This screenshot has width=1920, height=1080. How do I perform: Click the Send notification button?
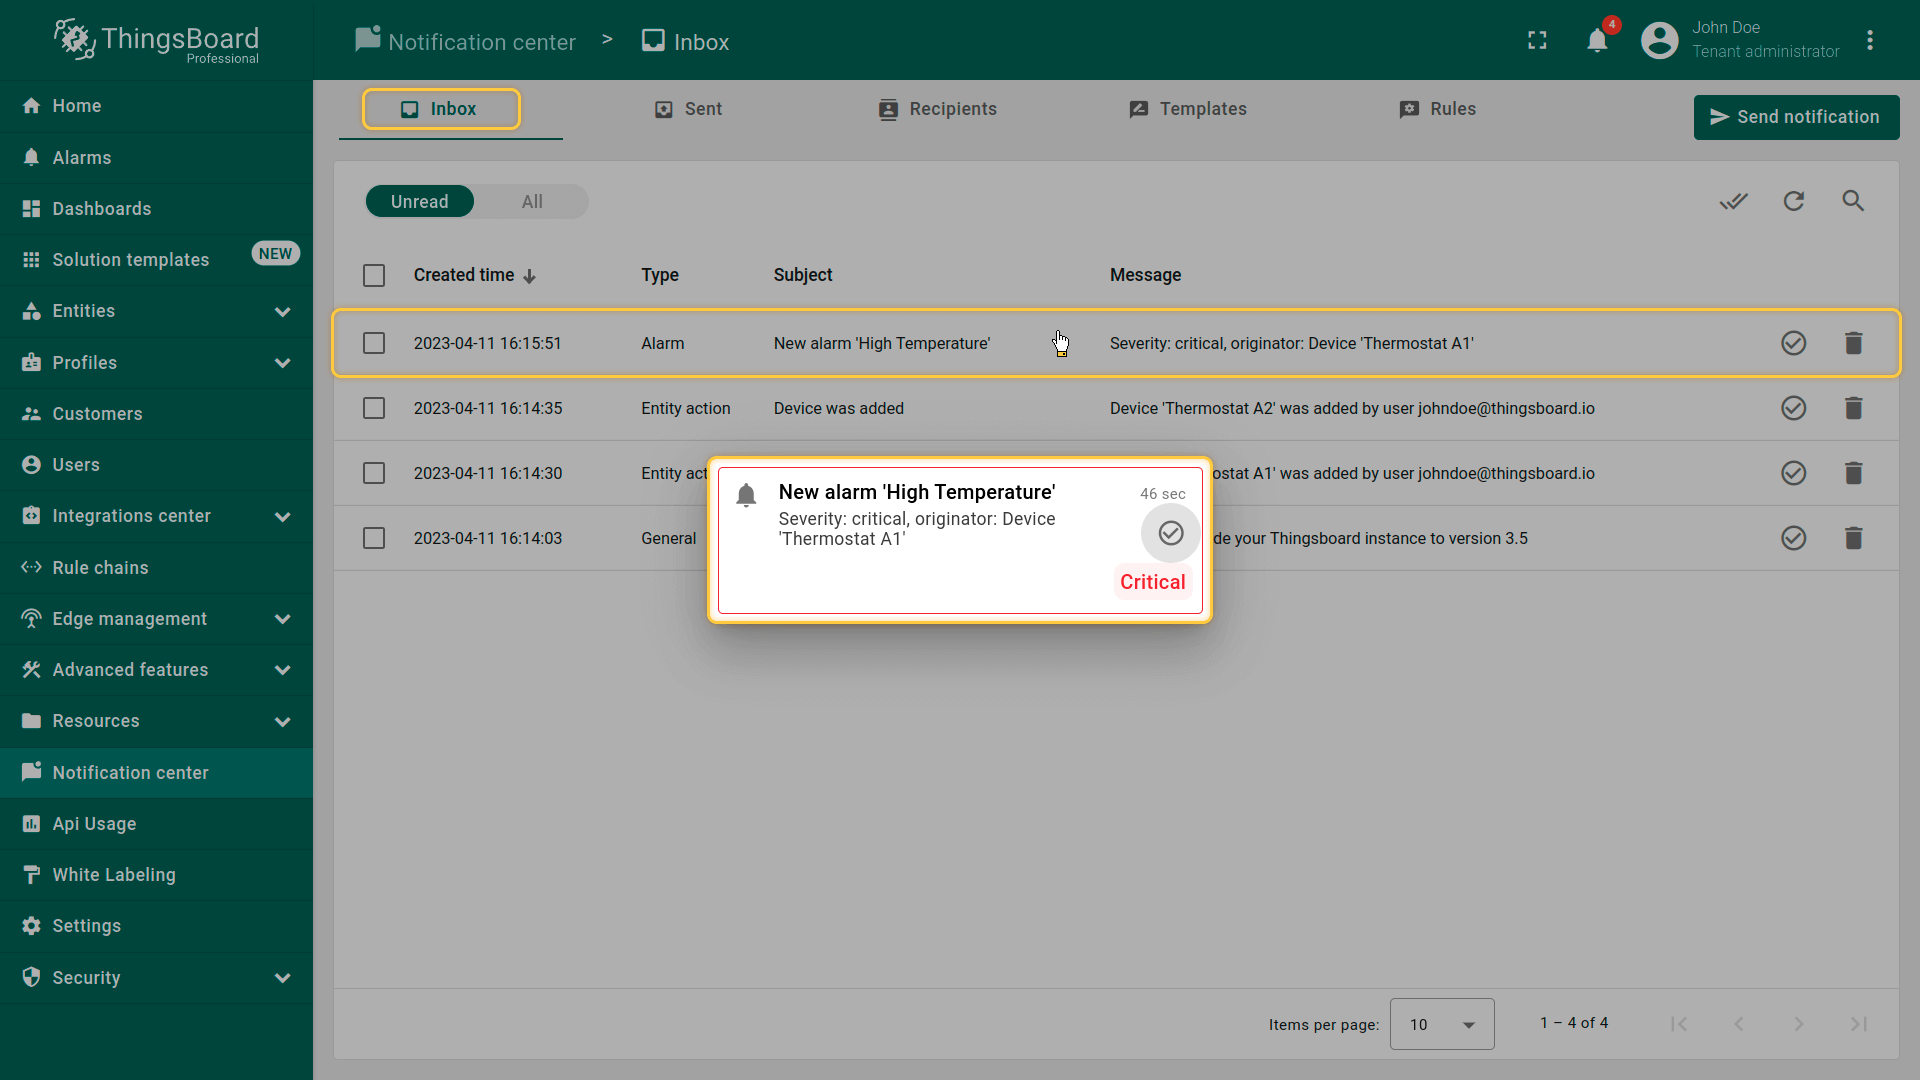(1796, 117)
